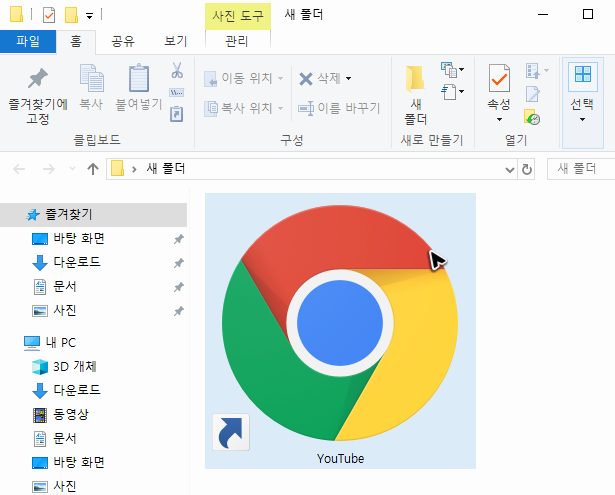Select 내 PC in navigation pane
Viewport: 615px width, 495px height.
point(60,343)
